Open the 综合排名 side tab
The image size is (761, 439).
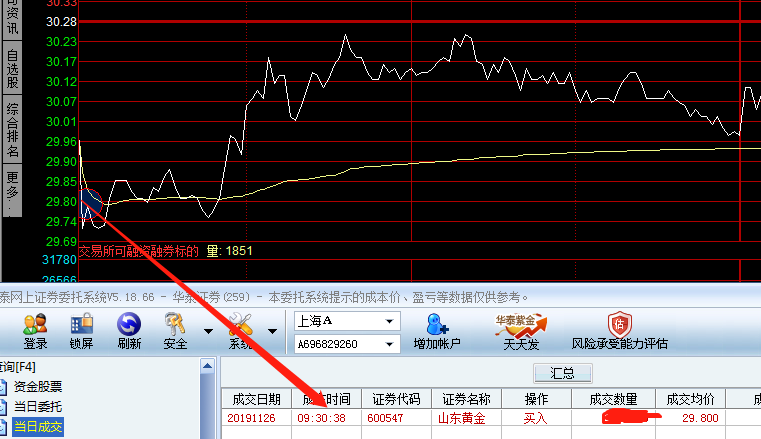point(13,130)
